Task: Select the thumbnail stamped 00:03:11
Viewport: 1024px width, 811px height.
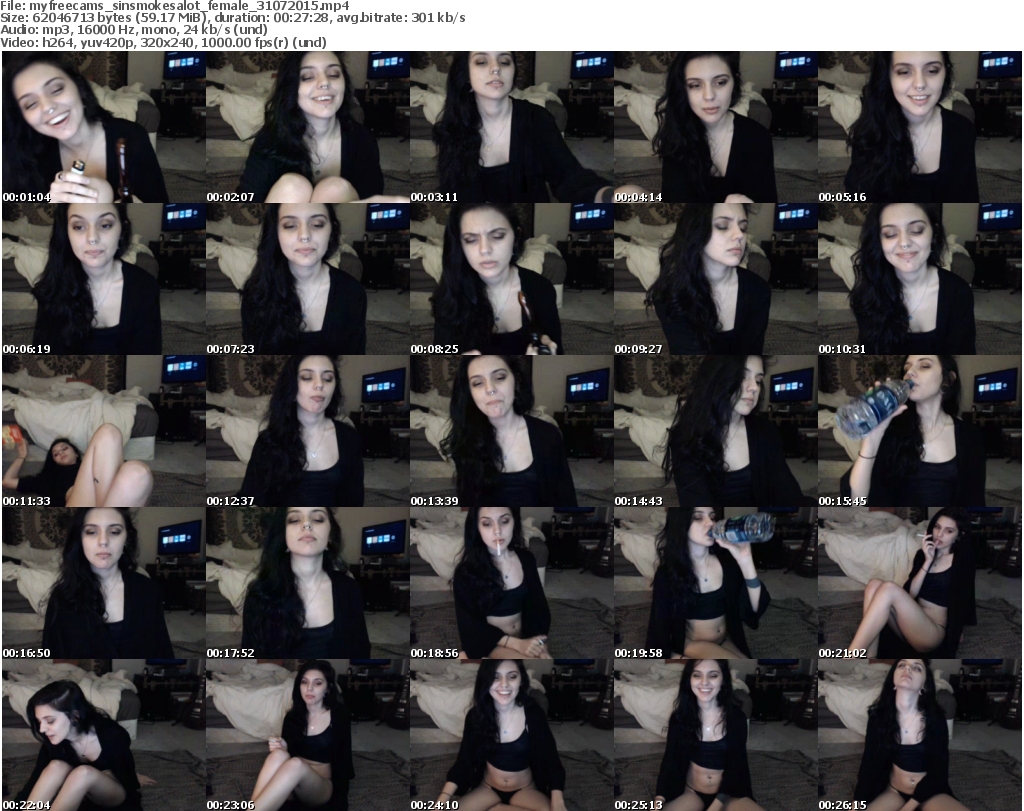Action: click(511, 127)
